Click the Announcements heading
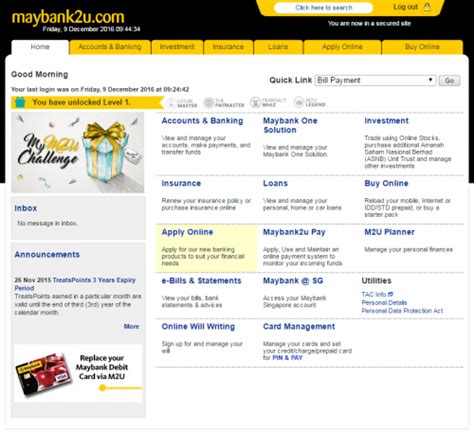 coord(47,255)
